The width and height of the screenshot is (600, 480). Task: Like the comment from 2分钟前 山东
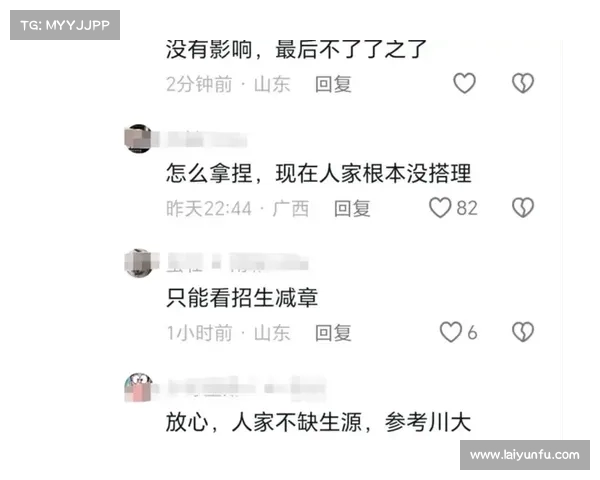[x=464, y=83]
